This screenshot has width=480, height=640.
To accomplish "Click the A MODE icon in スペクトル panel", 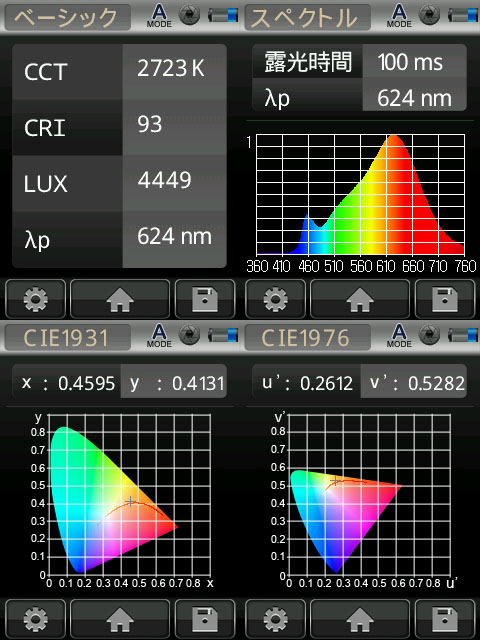I will (399, 16).
